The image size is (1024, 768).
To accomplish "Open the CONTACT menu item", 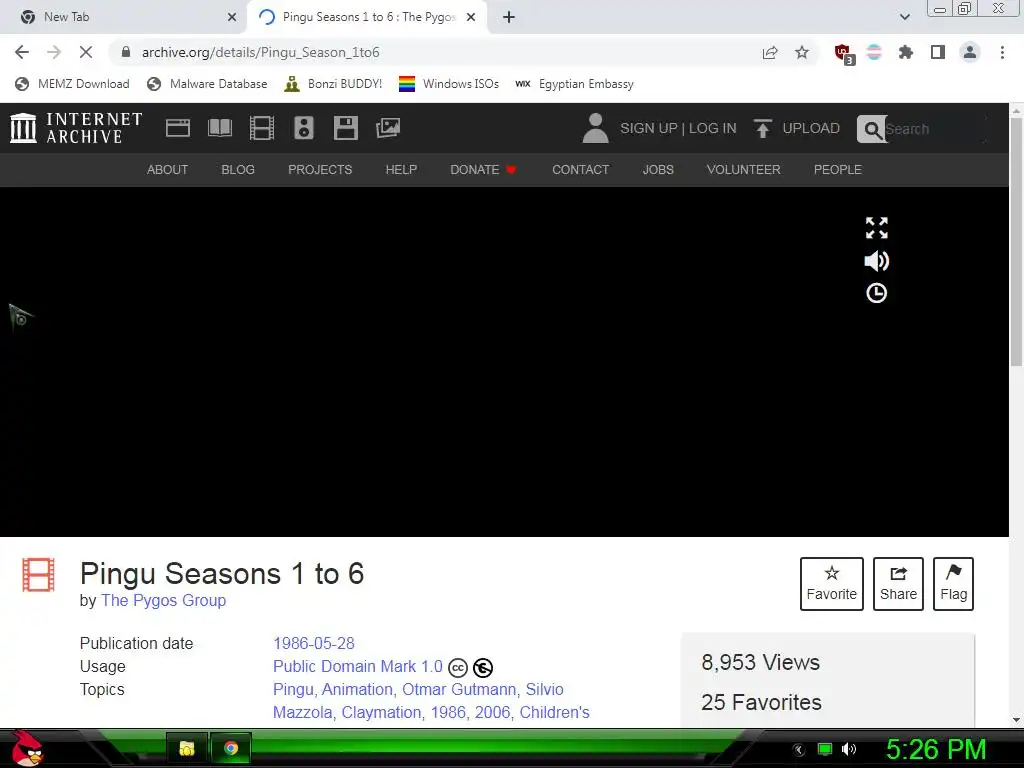I will coord(581,170).
